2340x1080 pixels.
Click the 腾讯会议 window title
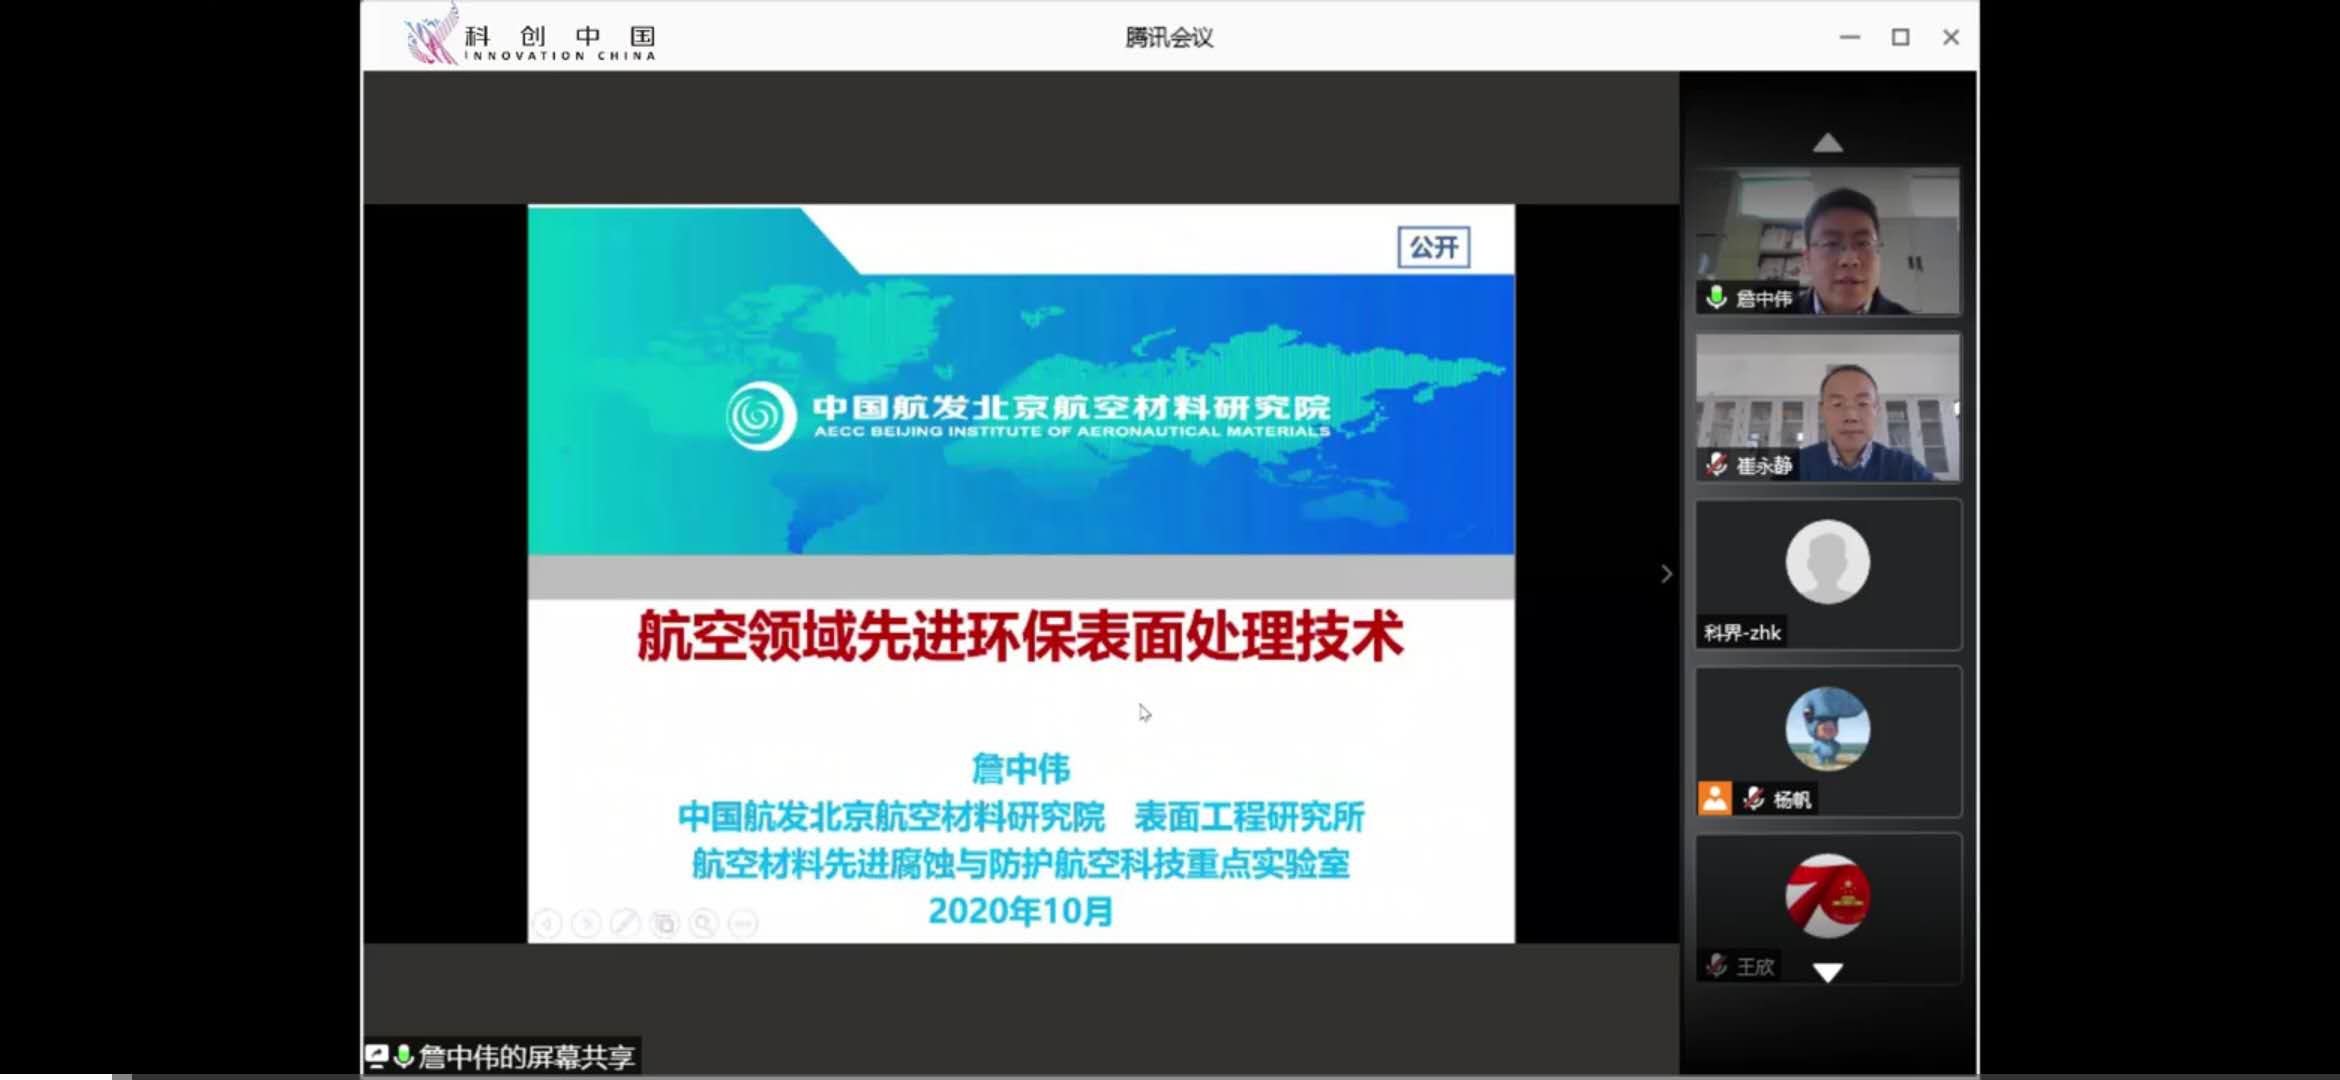point(1168,38)
